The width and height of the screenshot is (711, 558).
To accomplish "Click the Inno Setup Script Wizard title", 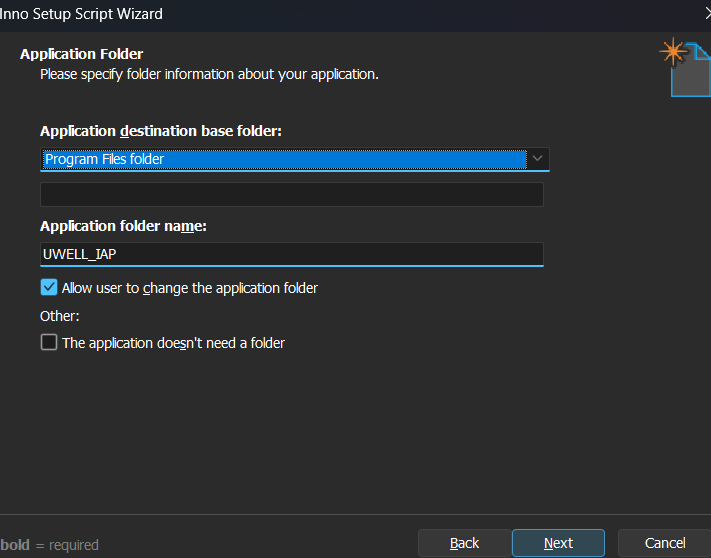I will coord(81,14).
